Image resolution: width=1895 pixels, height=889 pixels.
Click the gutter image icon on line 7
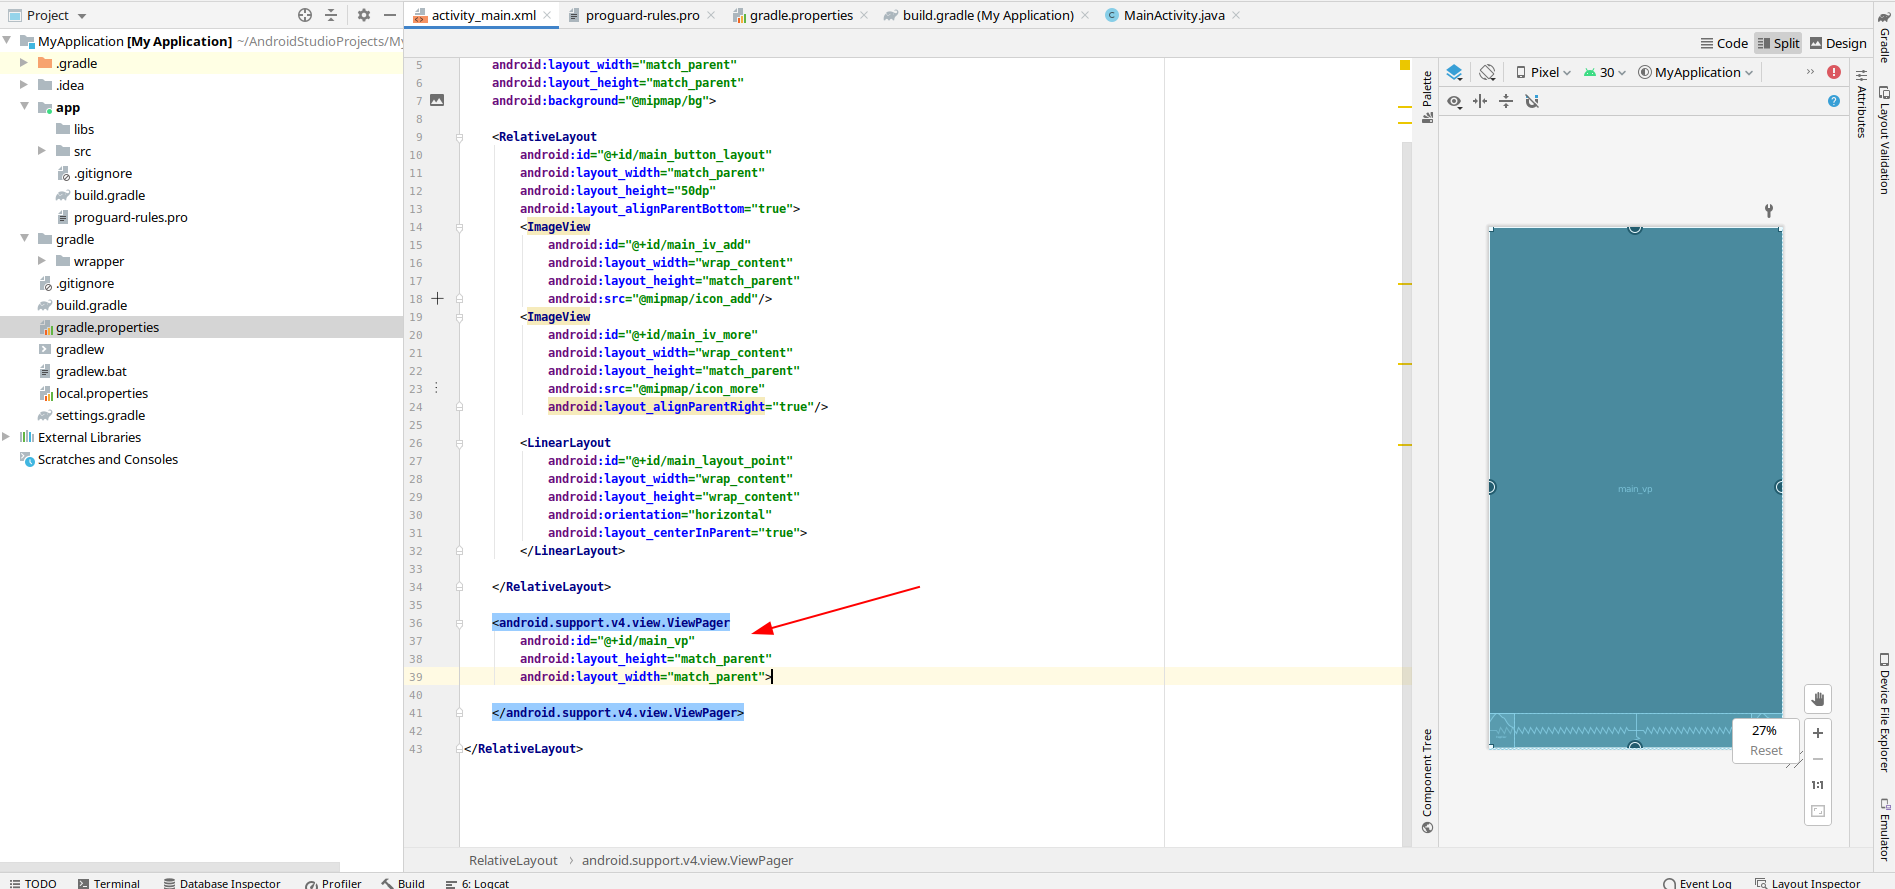coord(437,100)
